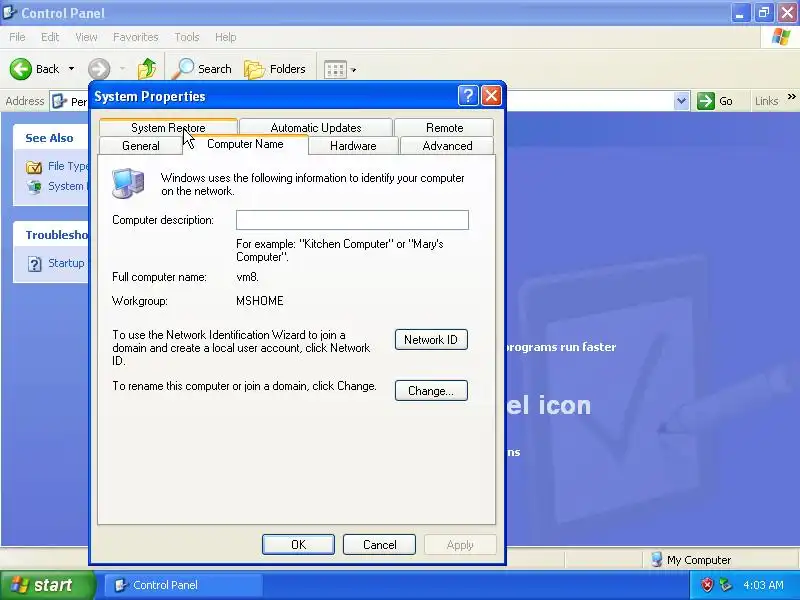Click the Computer description text field
The image size is (800, 600).
tap(352, 220)
